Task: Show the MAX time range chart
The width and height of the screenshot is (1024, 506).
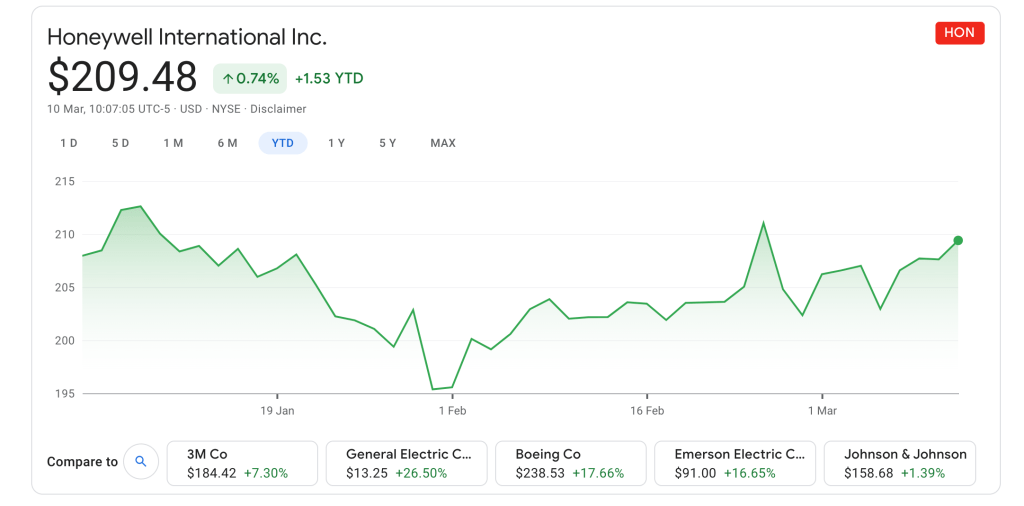Action: point(443,143)
